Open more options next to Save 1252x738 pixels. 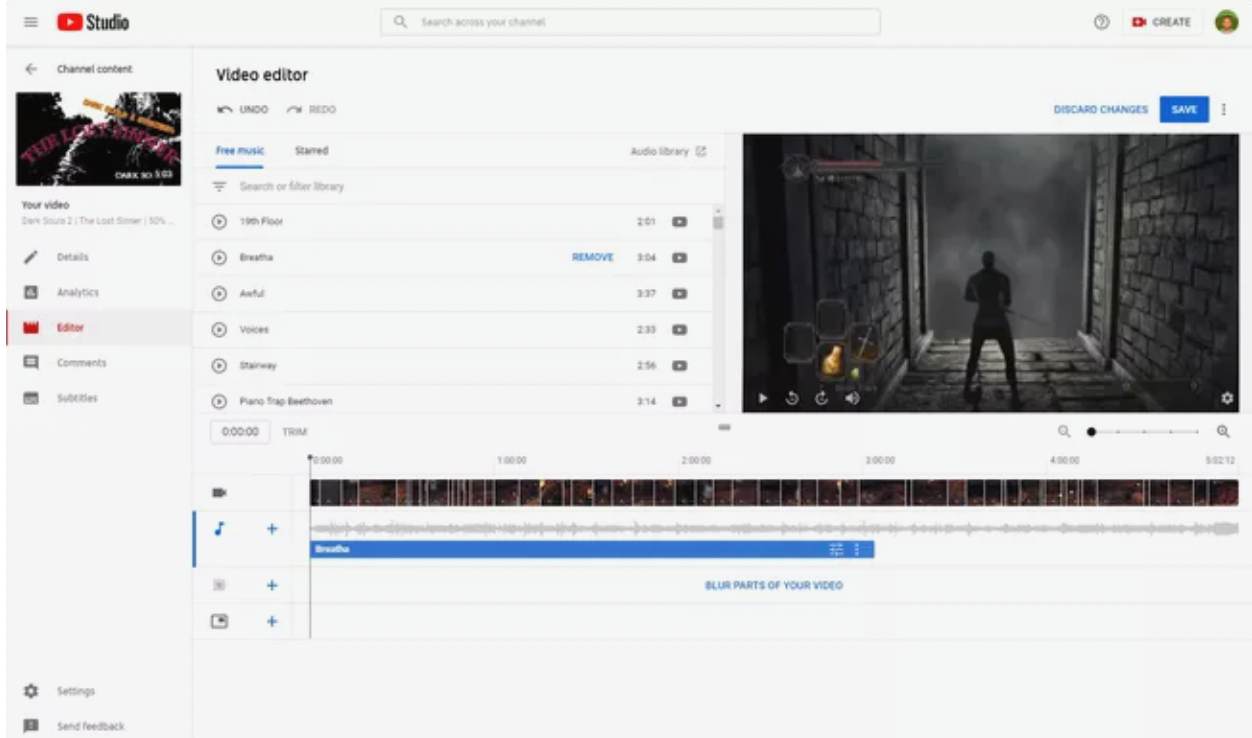tap(1224, 109)
